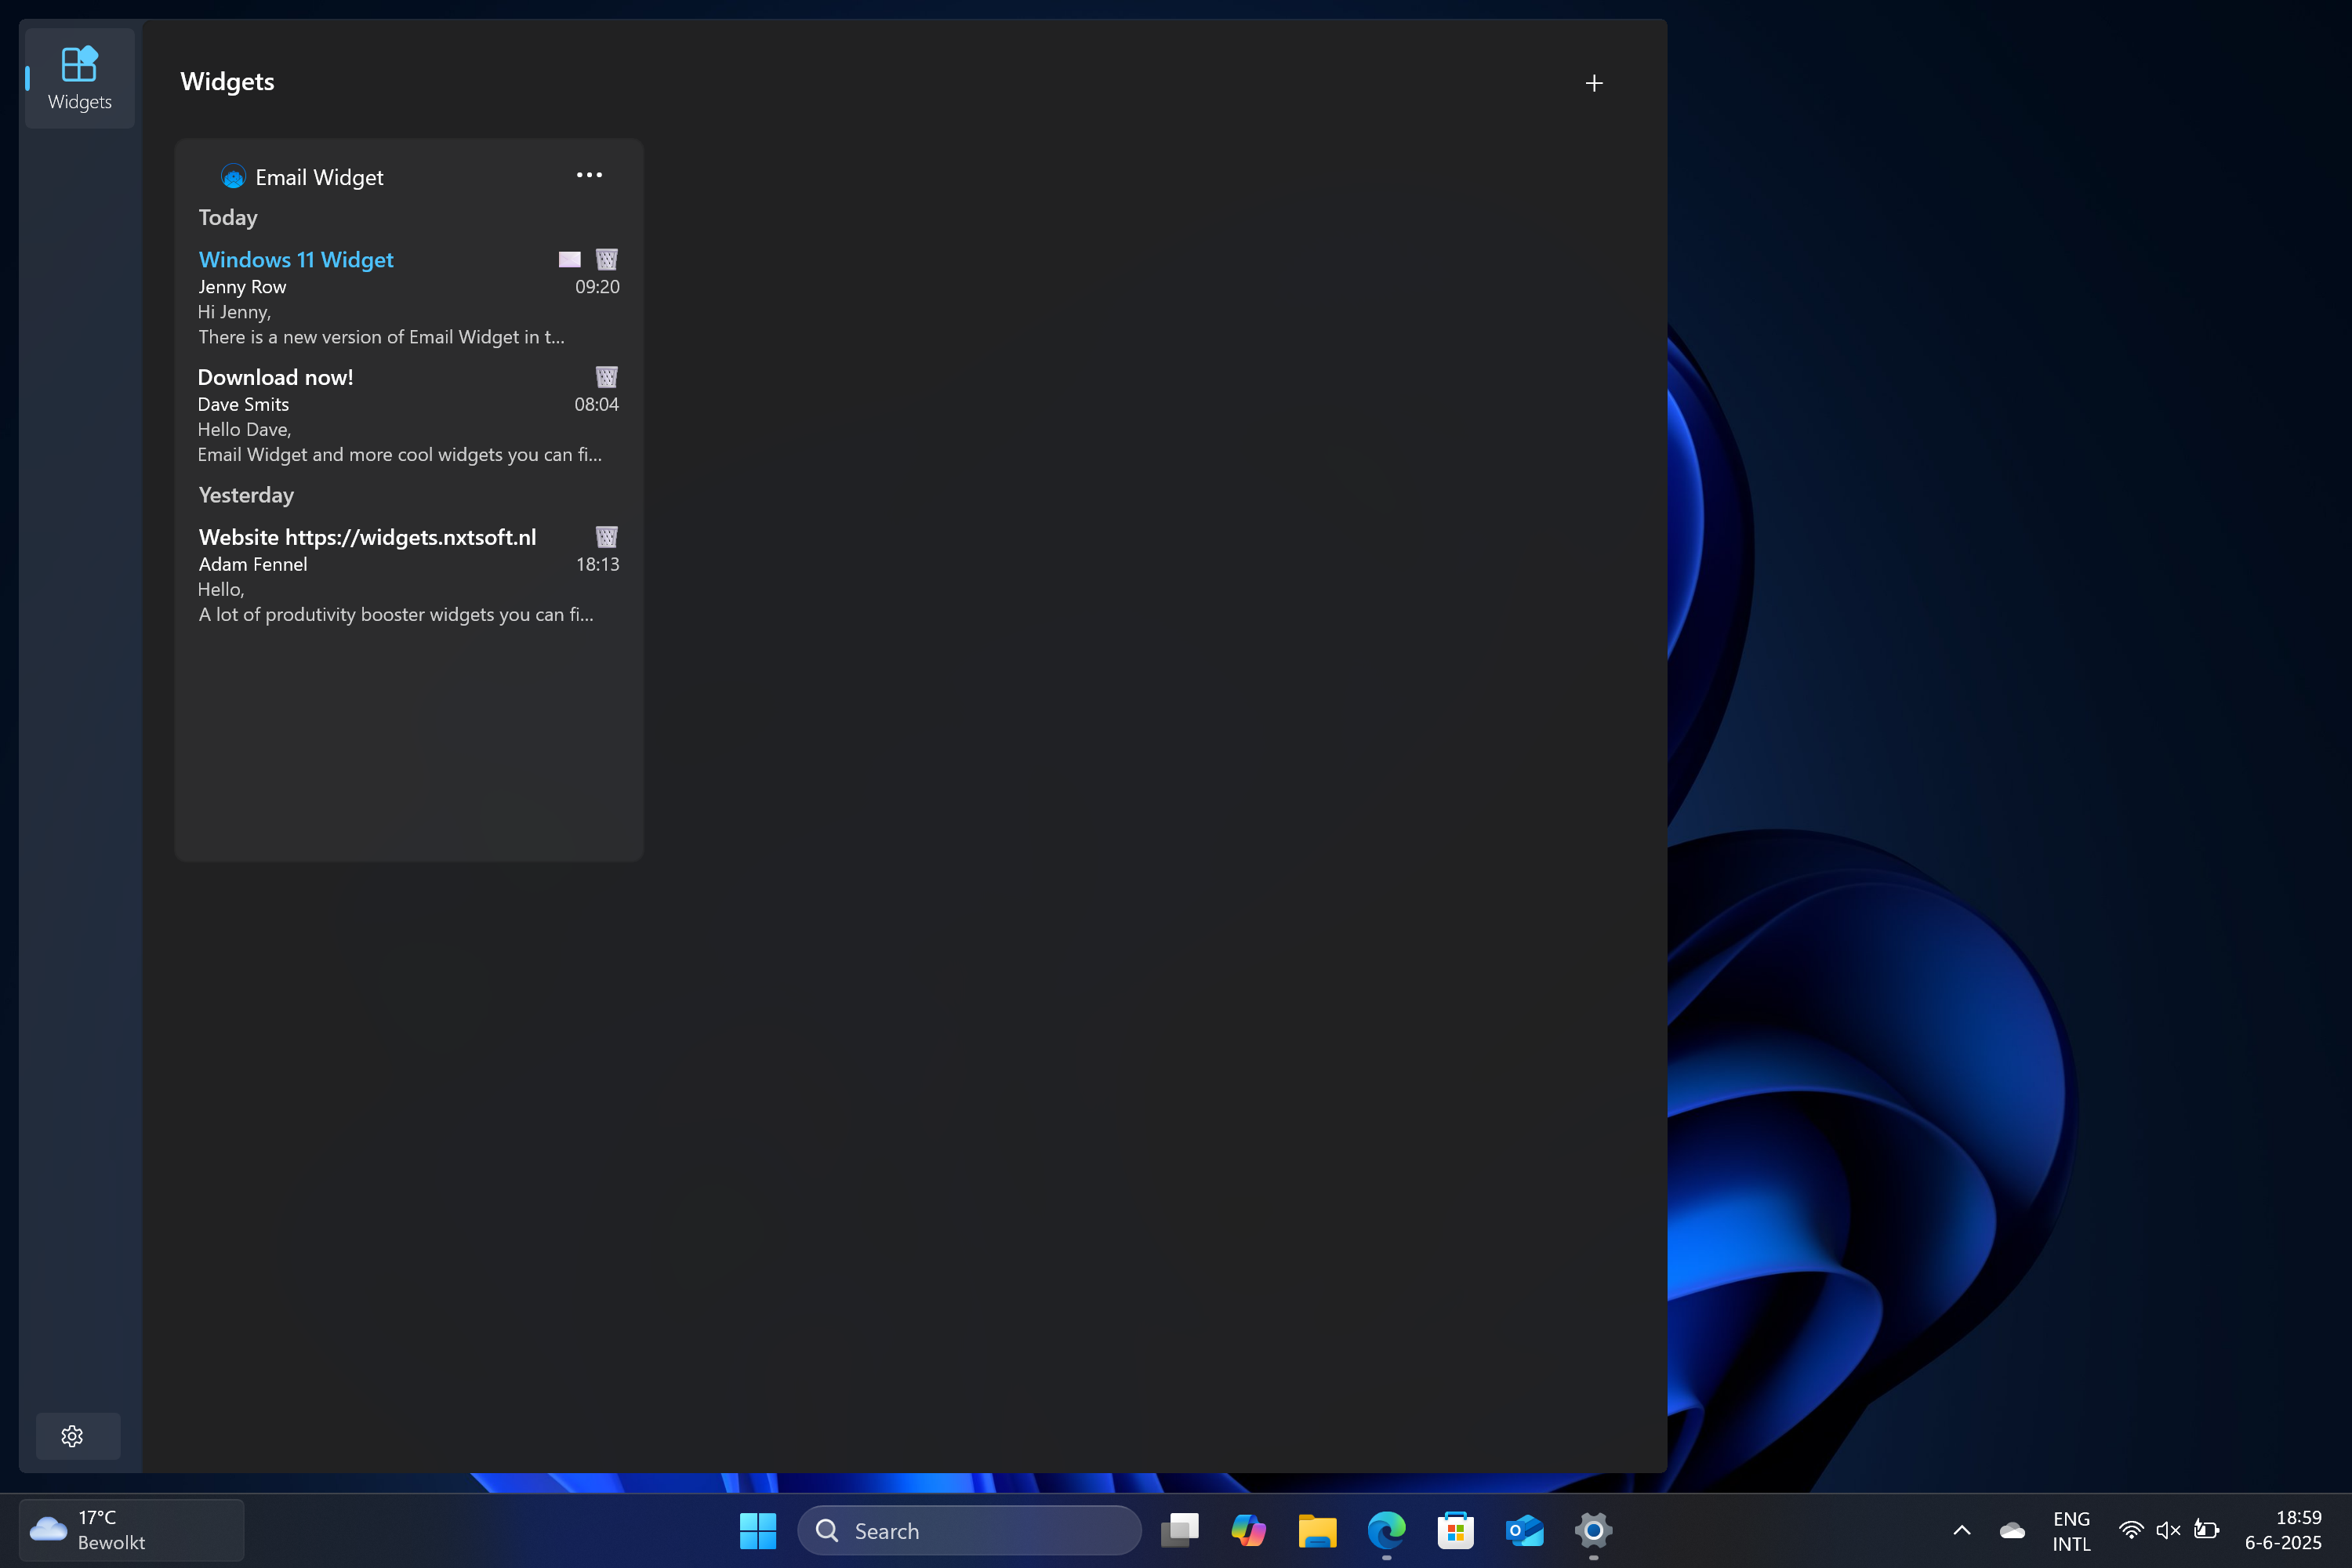Show hidden system tray icons
The image size is (2352, 1568).
(1961, 1530)
